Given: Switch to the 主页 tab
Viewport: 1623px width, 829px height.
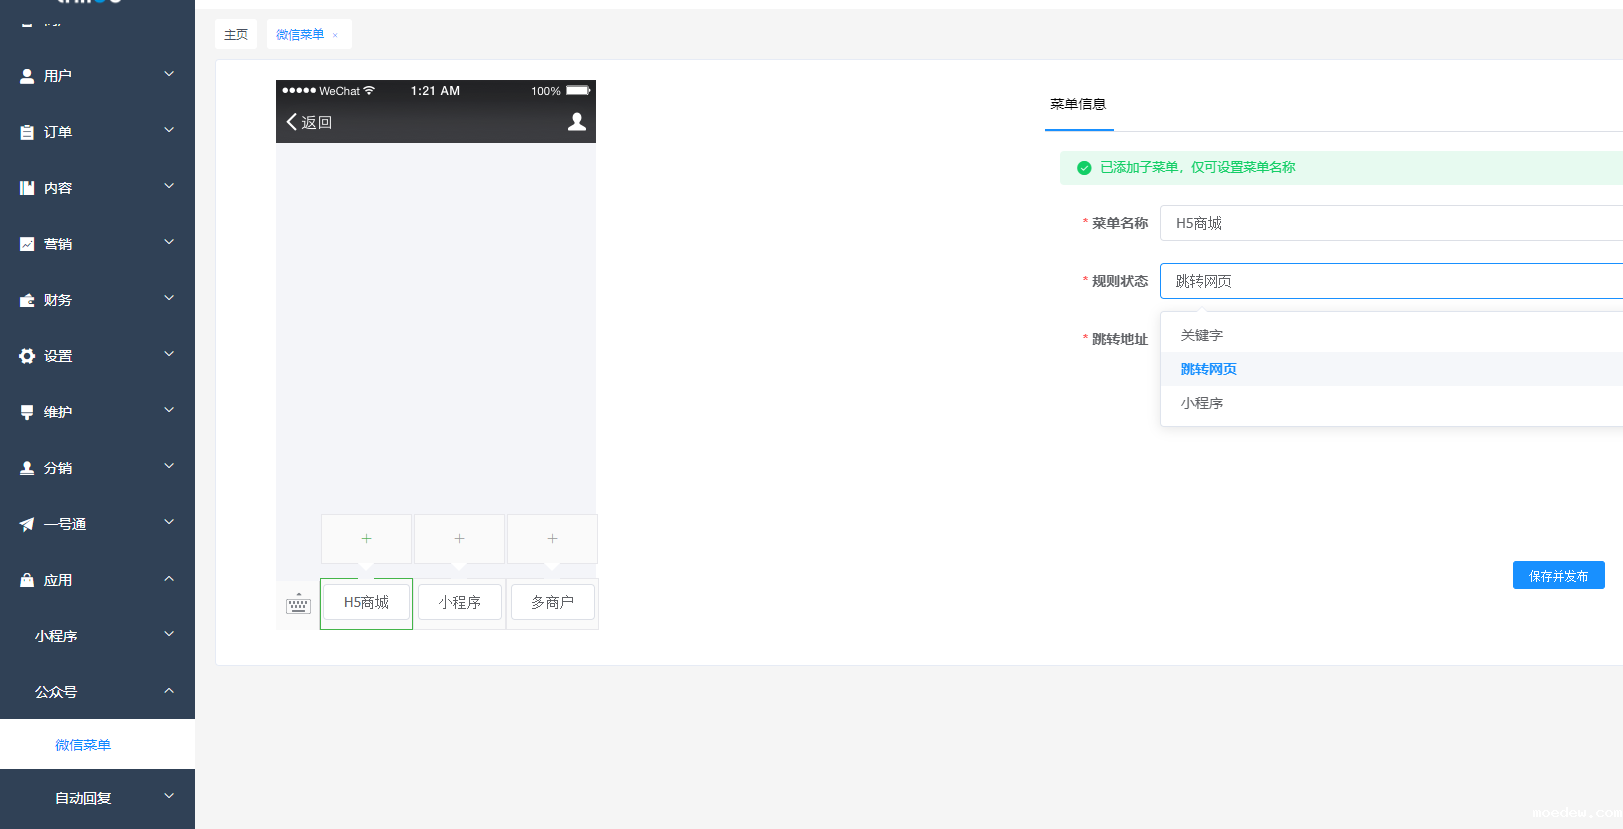Looking at the screenshot, I should coord(236,35).
